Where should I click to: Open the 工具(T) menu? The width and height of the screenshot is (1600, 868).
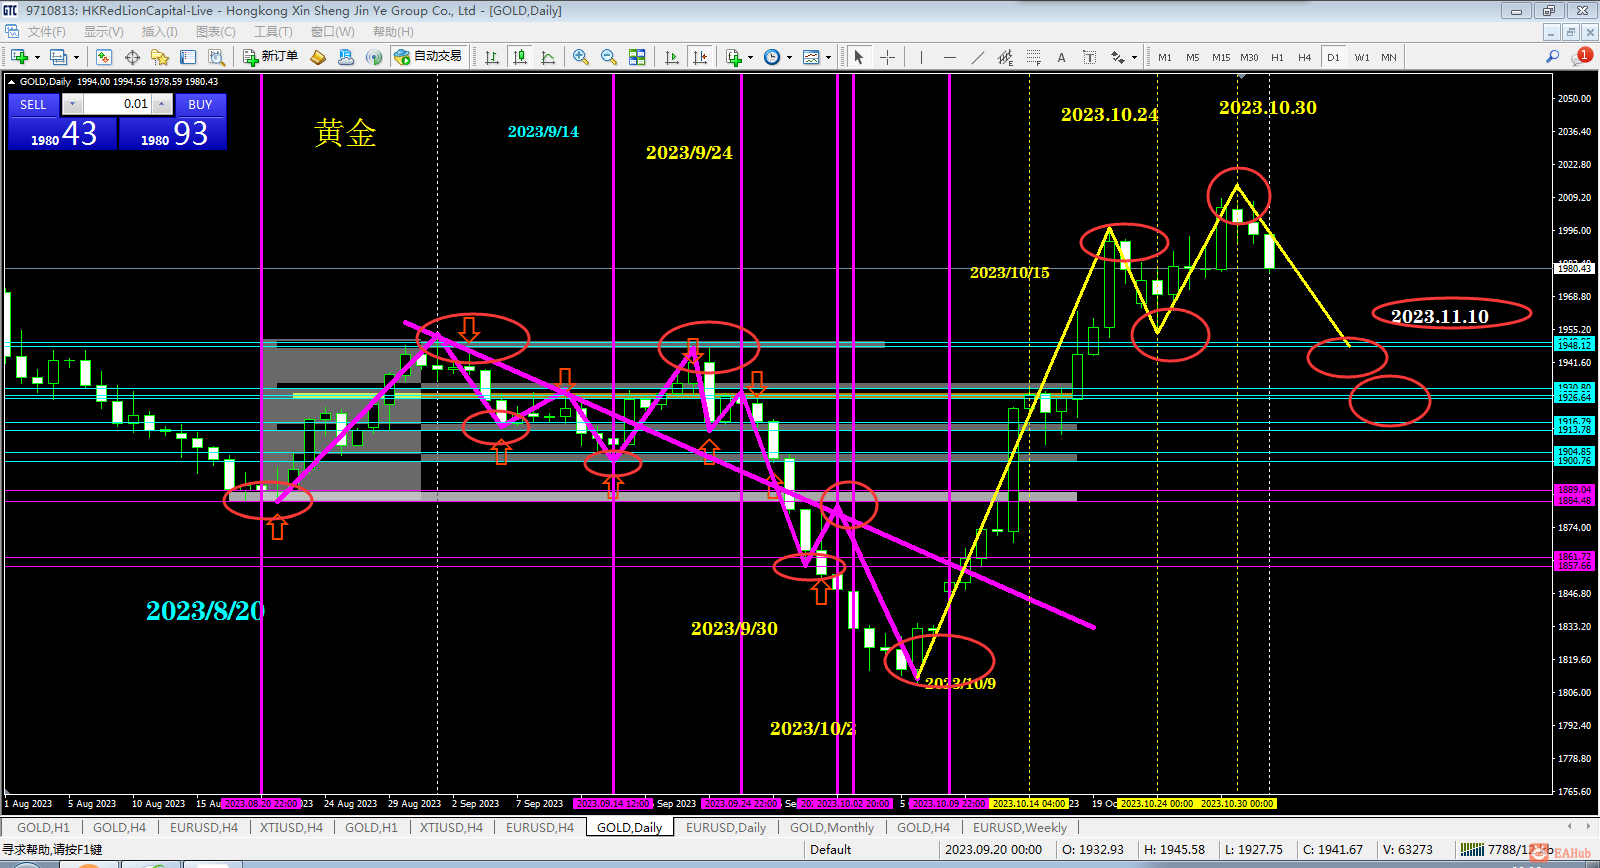point(273,32)
